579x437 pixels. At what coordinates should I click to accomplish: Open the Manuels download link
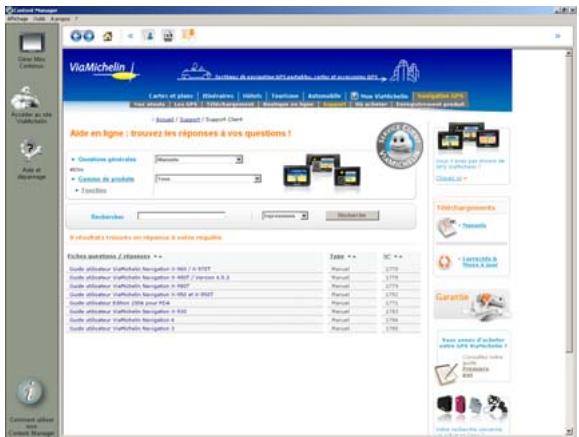click(x=474, y=225)
